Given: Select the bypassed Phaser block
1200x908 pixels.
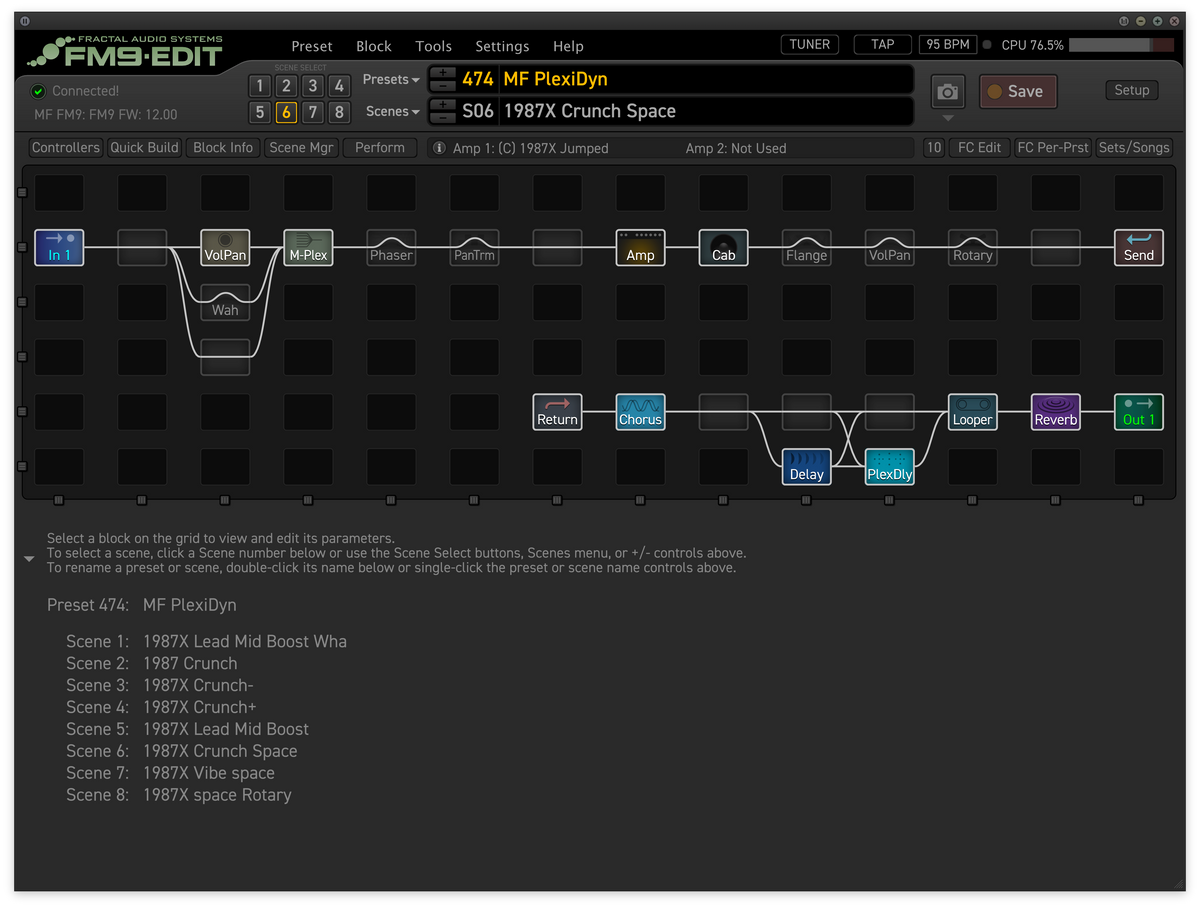Looking at the screenshot, I should 391,247.
